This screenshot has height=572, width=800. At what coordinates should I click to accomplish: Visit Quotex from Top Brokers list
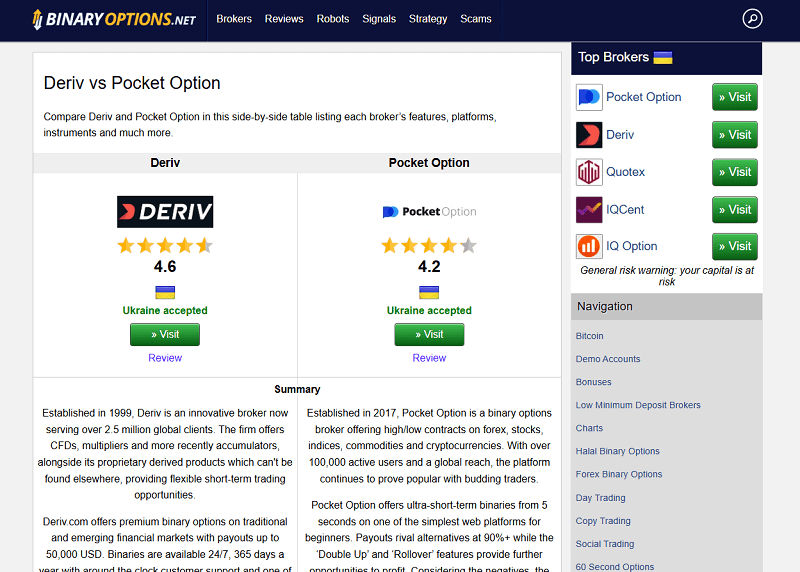pyautogui.click(x=735, y=172)
